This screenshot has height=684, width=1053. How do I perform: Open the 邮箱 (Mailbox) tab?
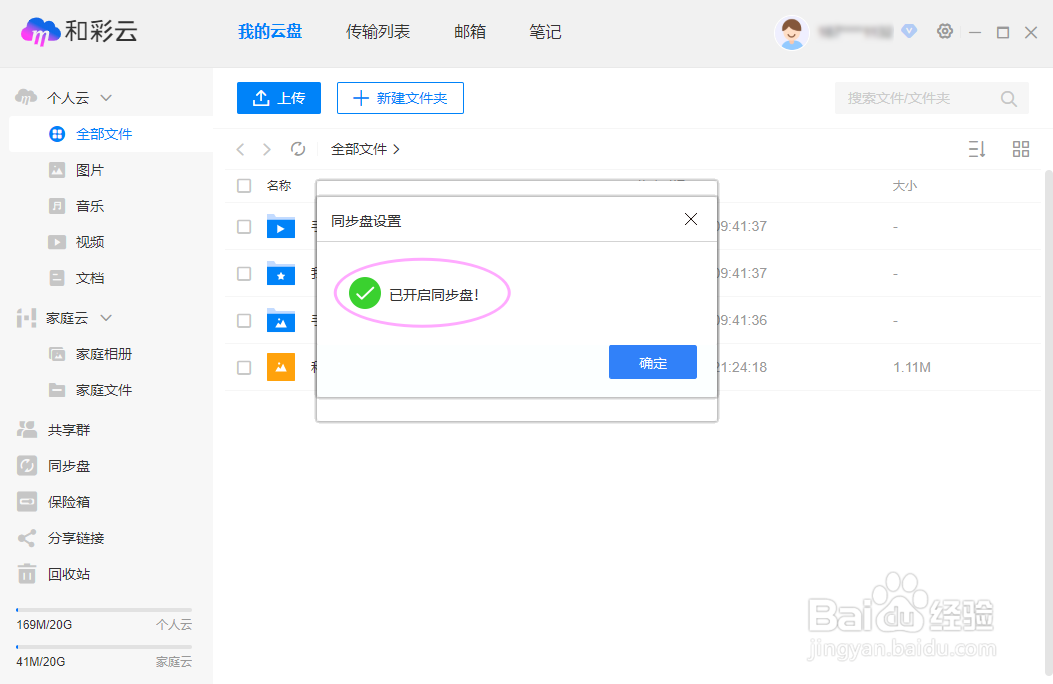click(x=469, y=31)
